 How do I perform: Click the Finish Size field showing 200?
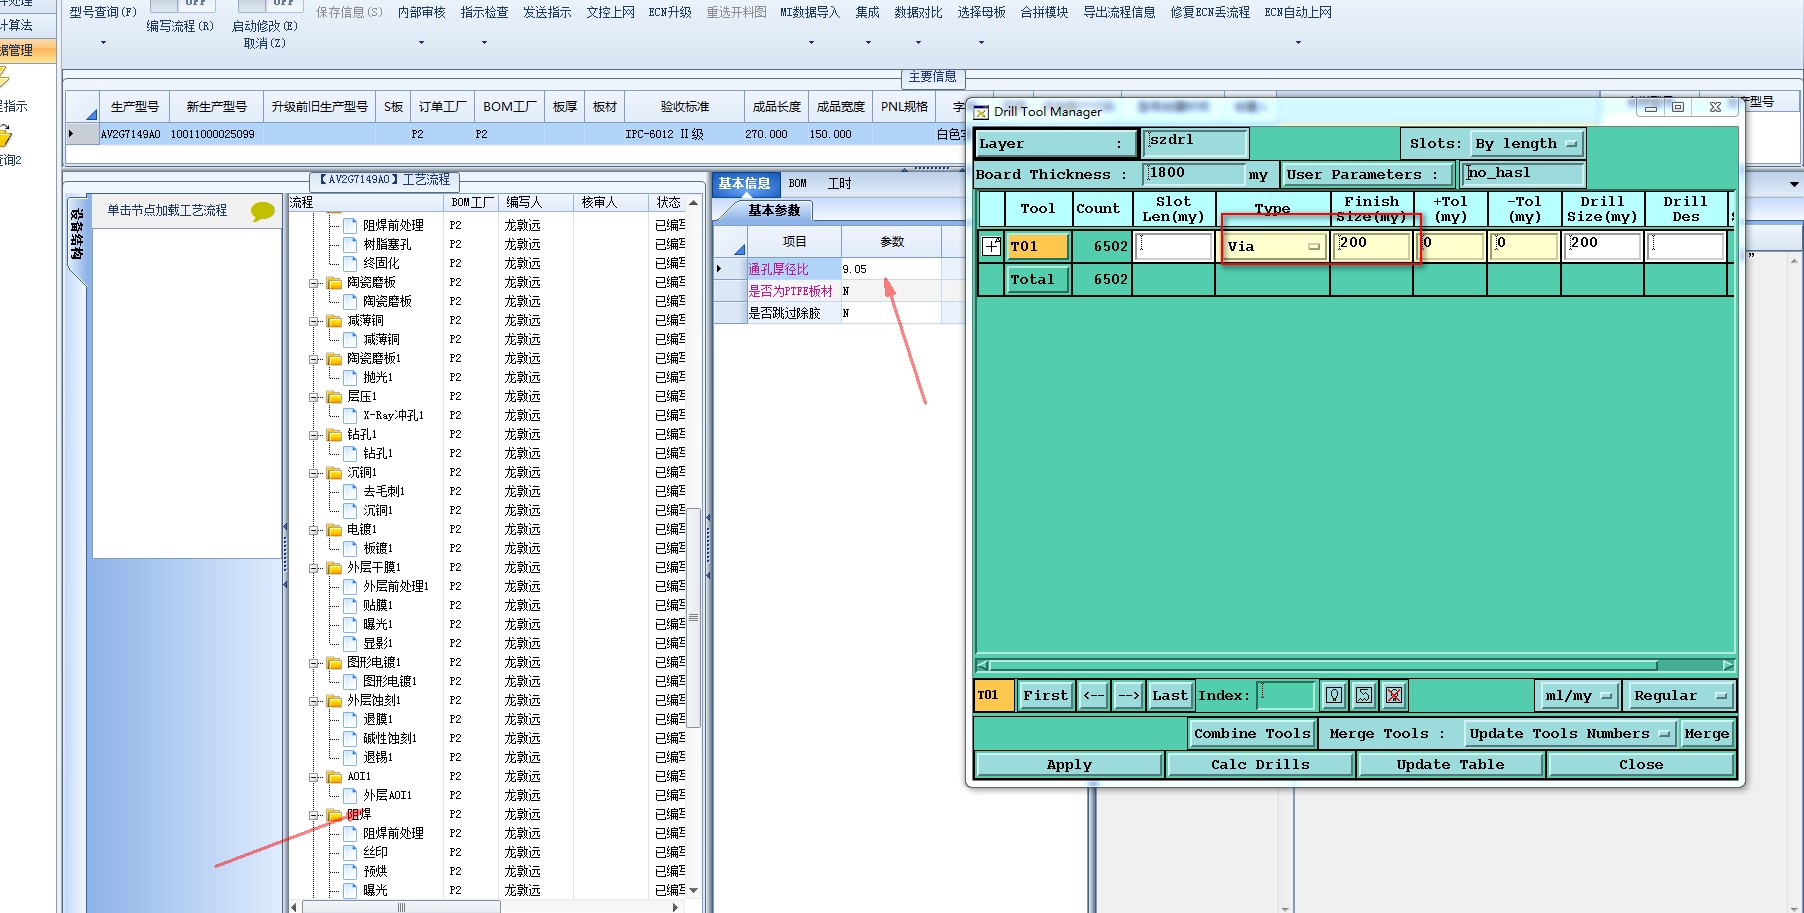click(x=1371, y=246)
